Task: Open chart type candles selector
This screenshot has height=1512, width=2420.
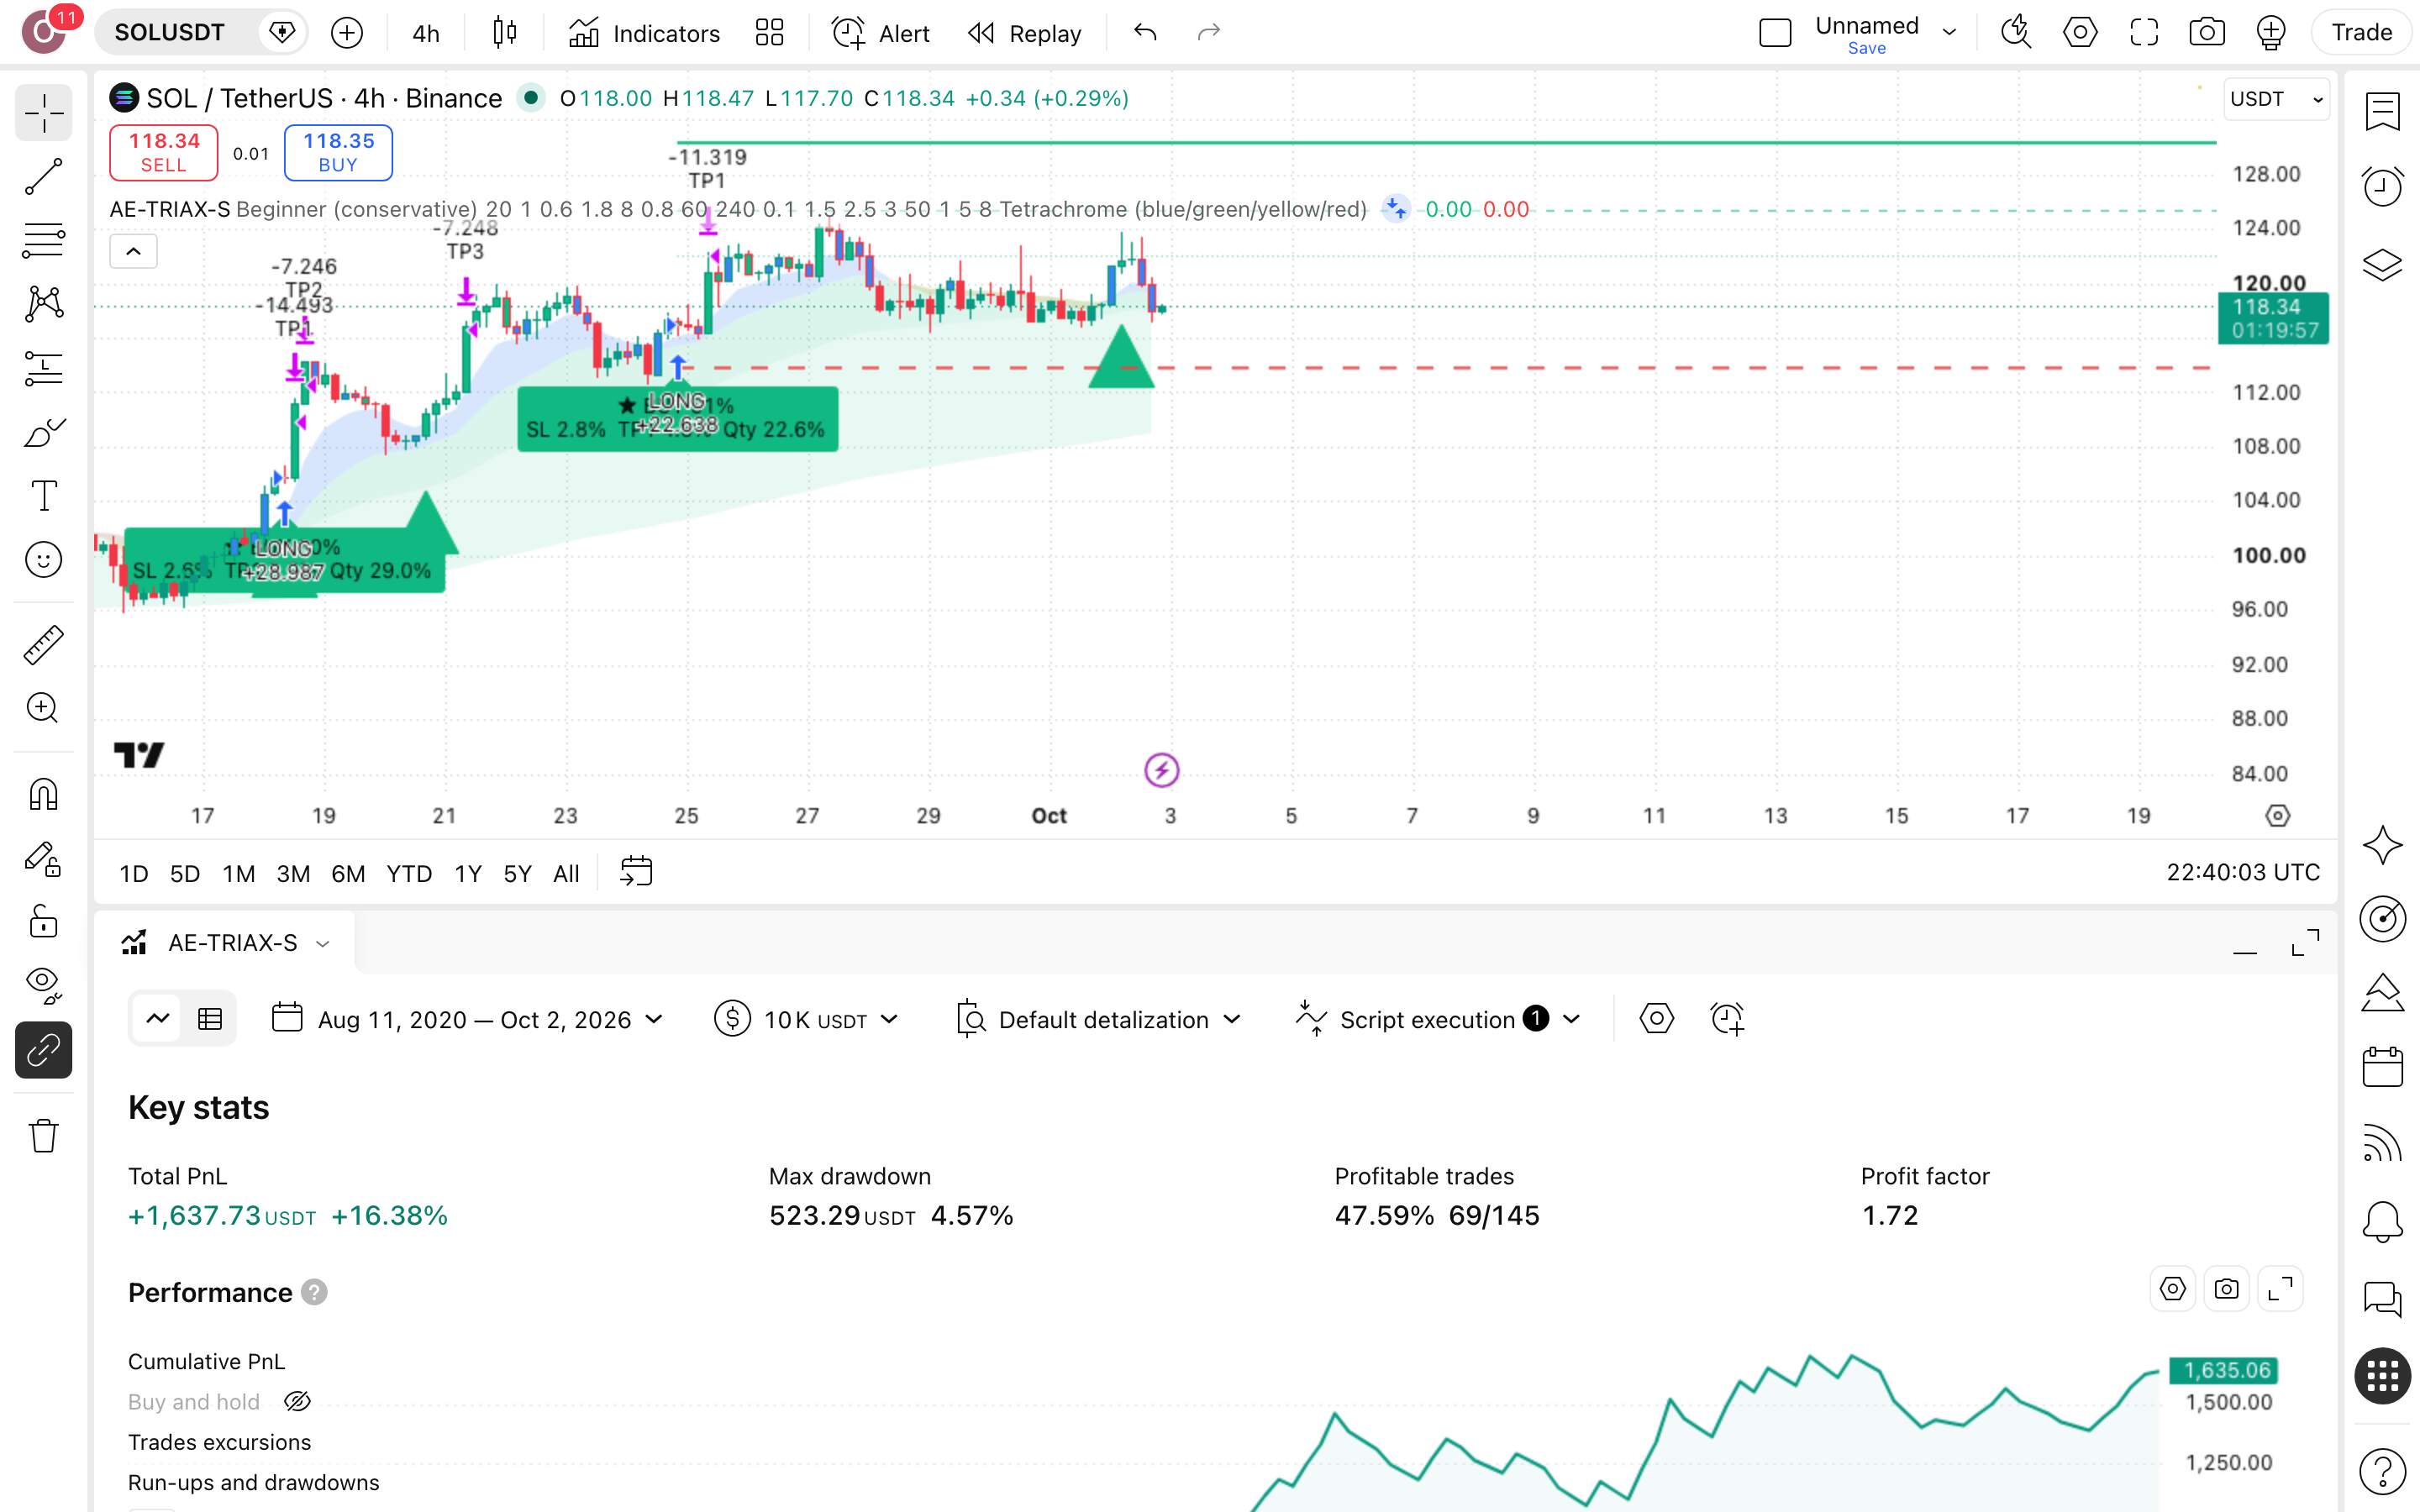Action: (505, 33)
